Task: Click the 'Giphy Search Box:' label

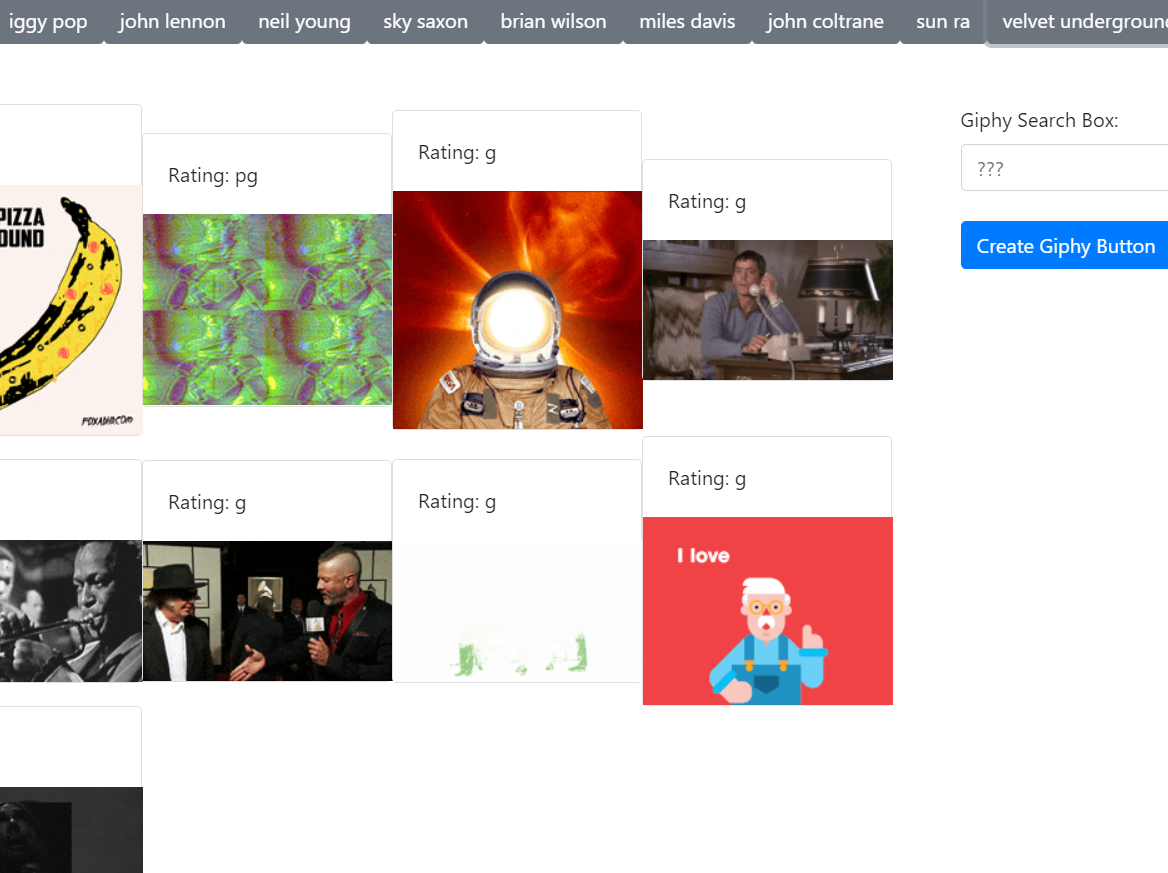Action: [1039, 121]
